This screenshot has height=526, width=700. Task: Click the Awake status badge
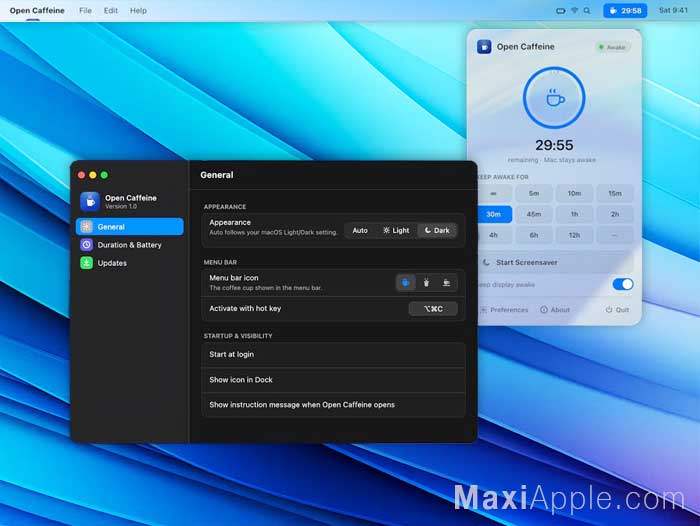pos(612,47)
